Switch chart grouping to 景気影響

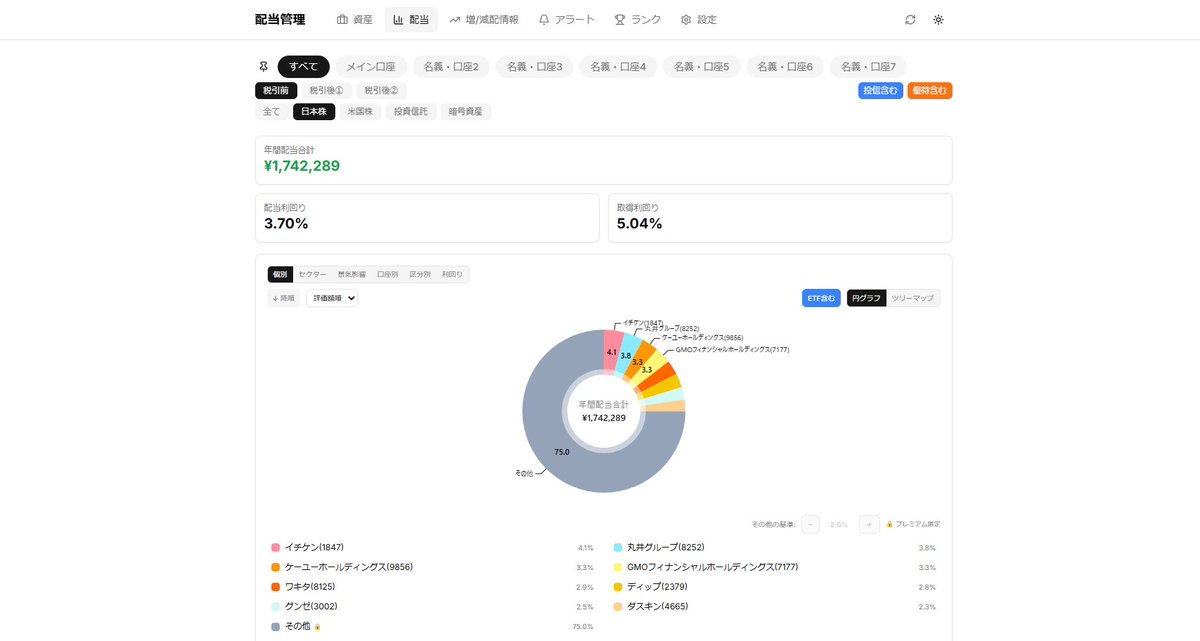(x=351, y=274)
